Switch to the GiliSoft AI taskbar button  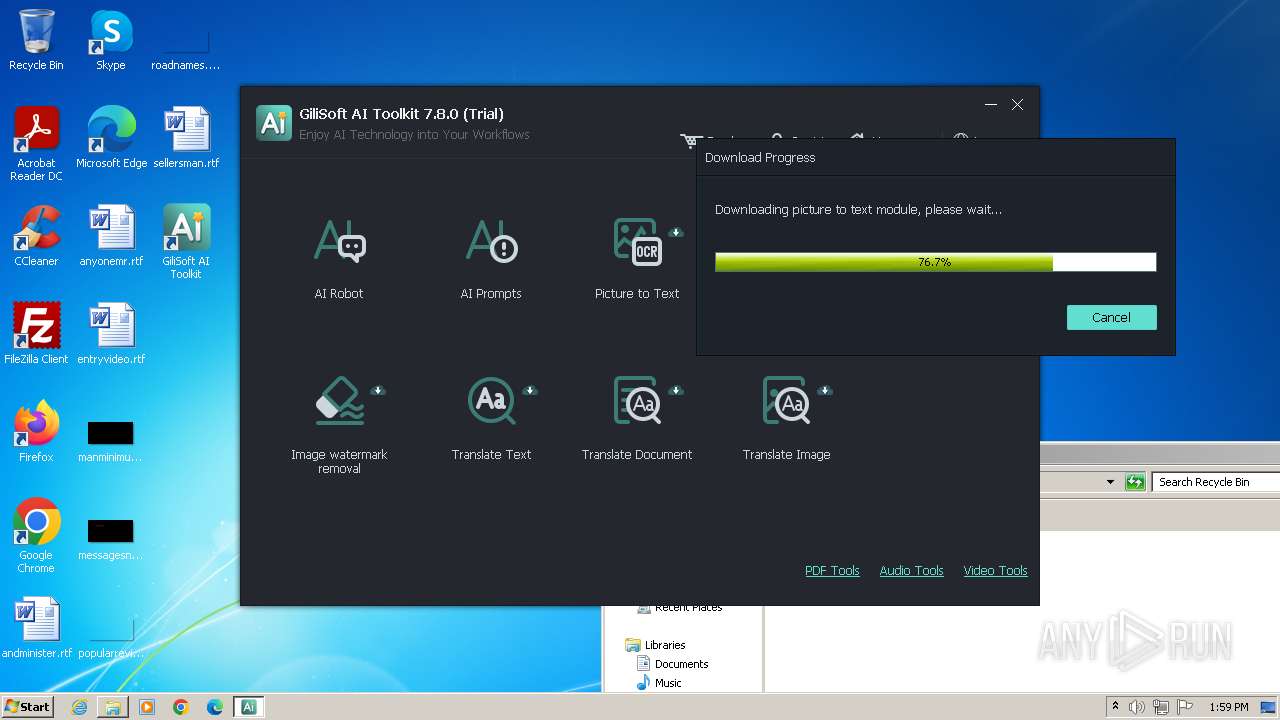pyautogui.click(x=249, y=707)
